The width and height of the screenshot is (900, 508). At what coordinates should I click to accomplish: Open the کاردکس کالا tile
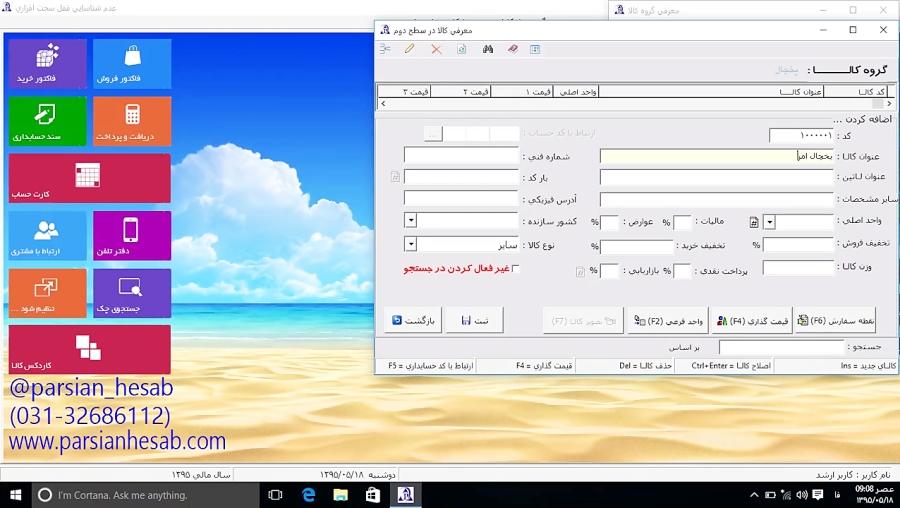click(x=89, y=349)
